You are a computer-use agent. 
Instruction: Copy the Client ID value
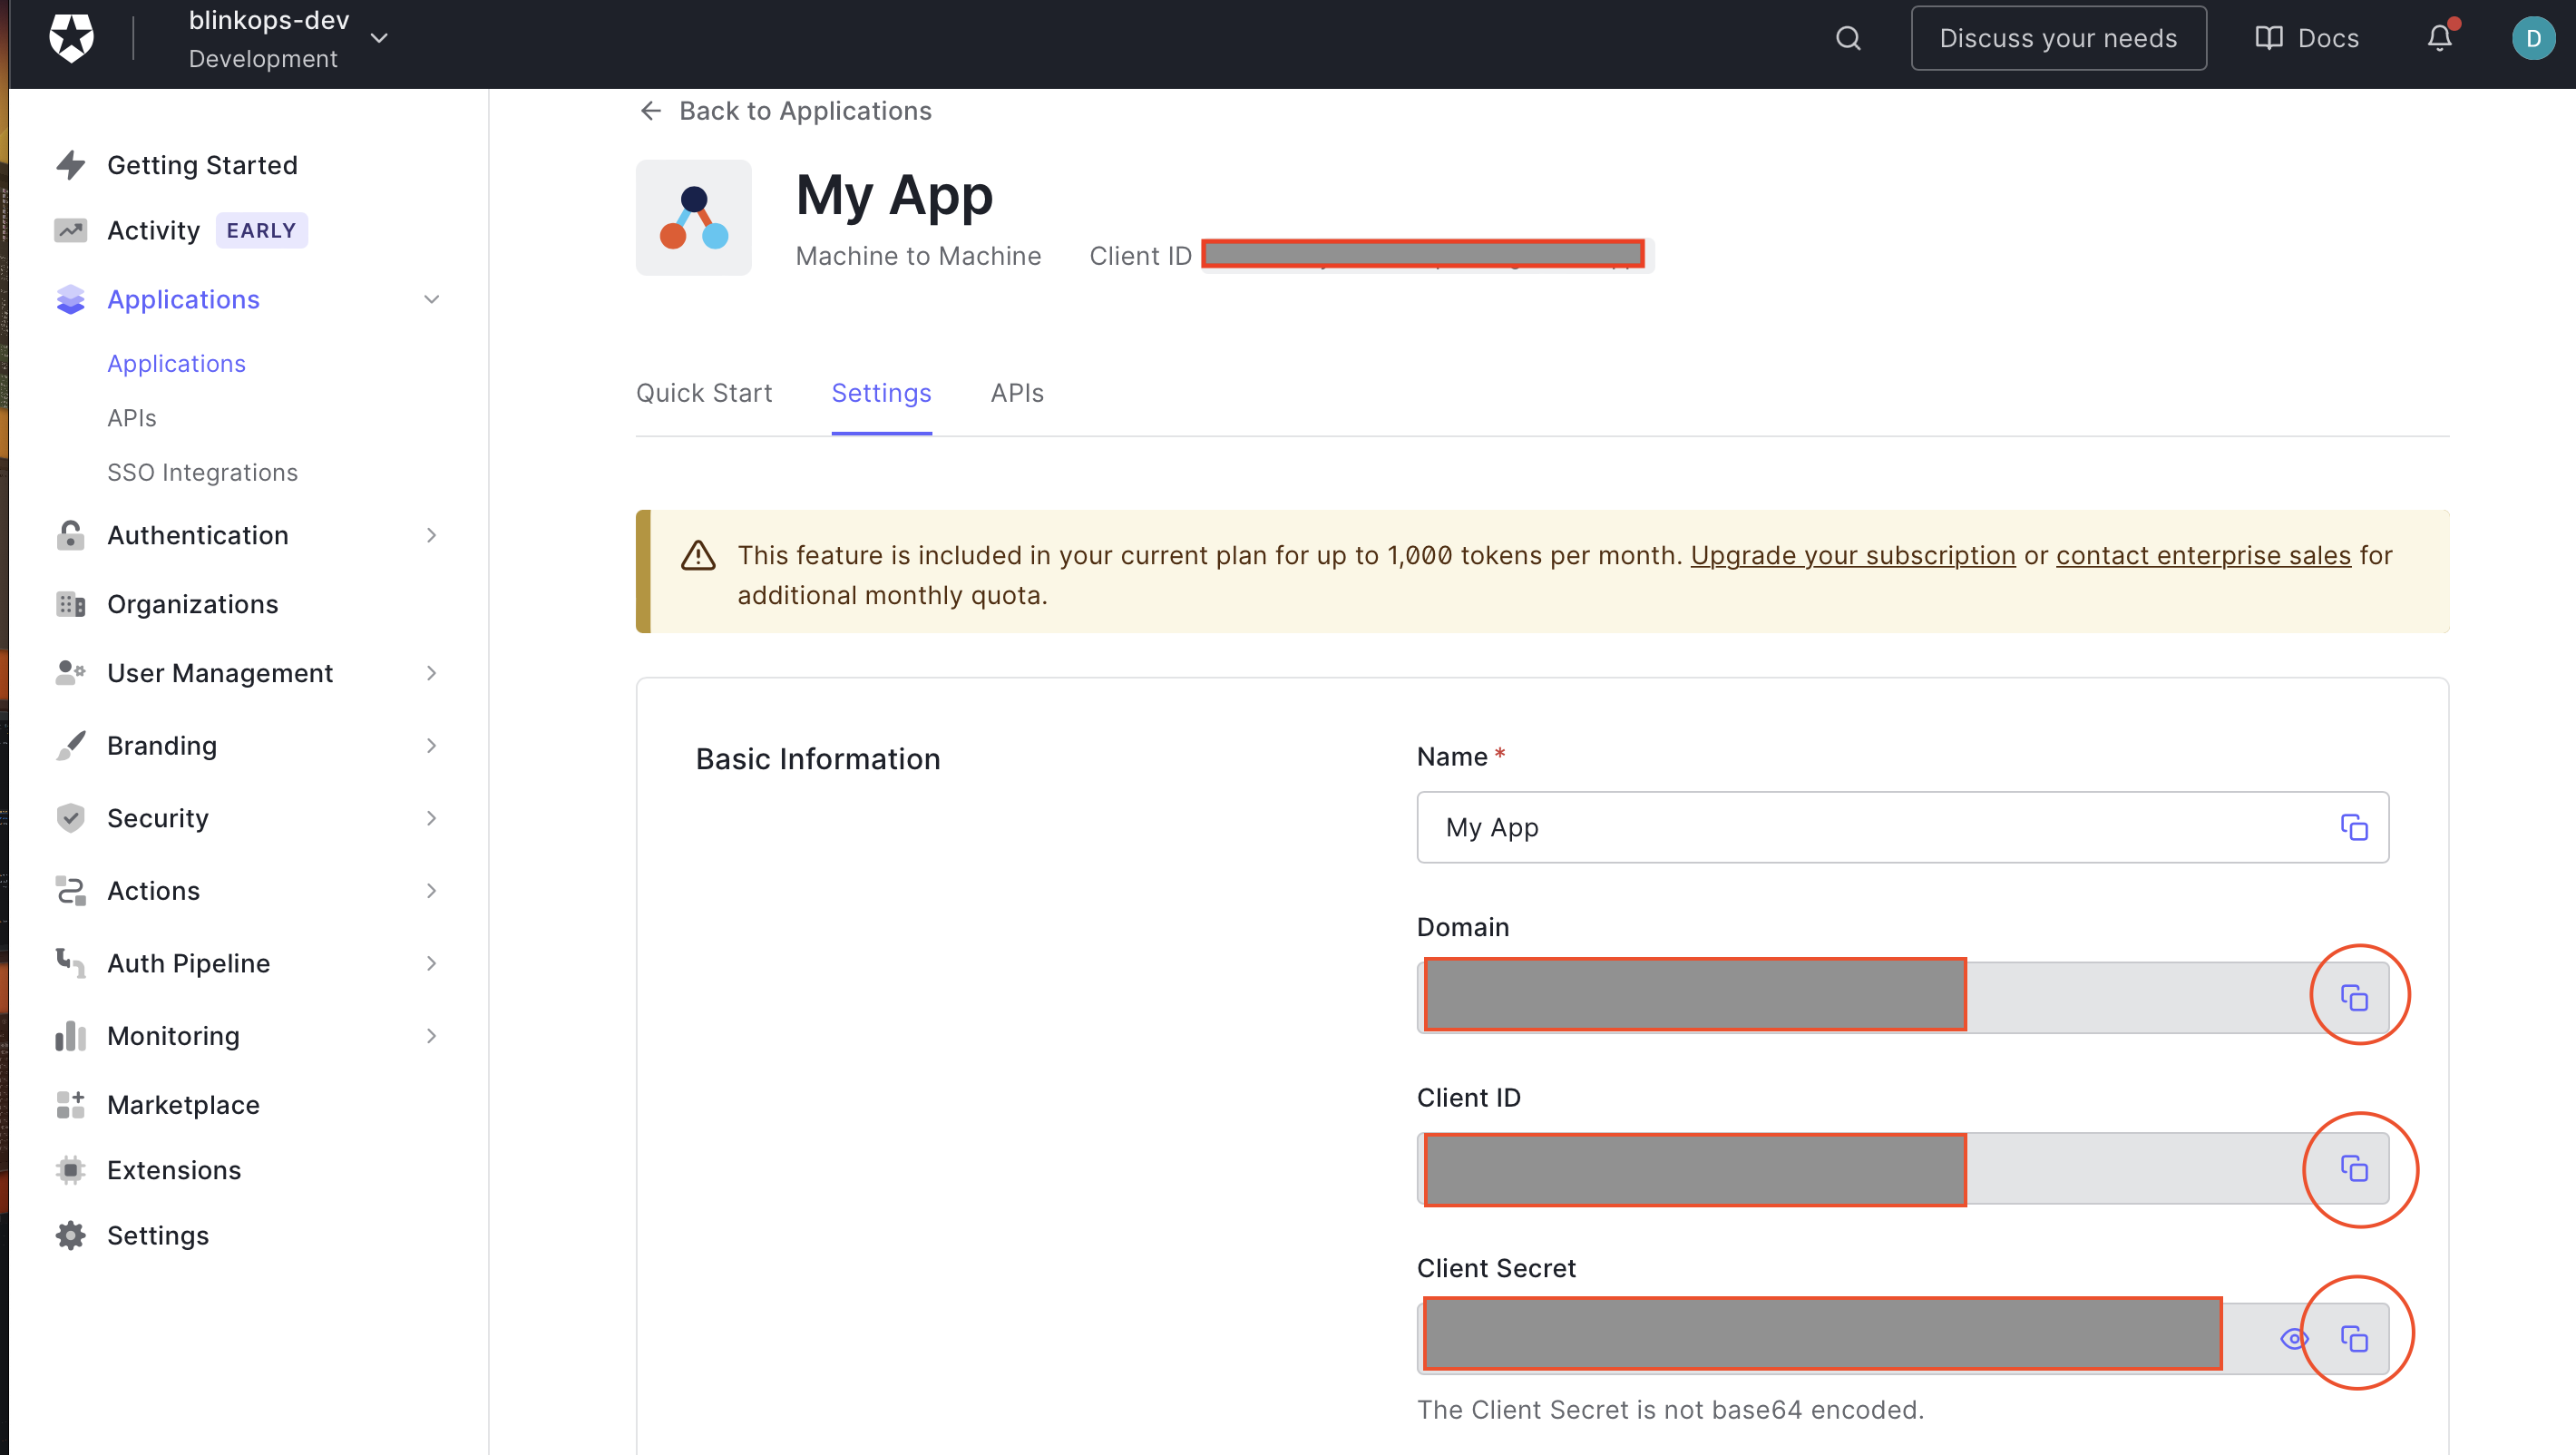click(x=2354, y=1168)
